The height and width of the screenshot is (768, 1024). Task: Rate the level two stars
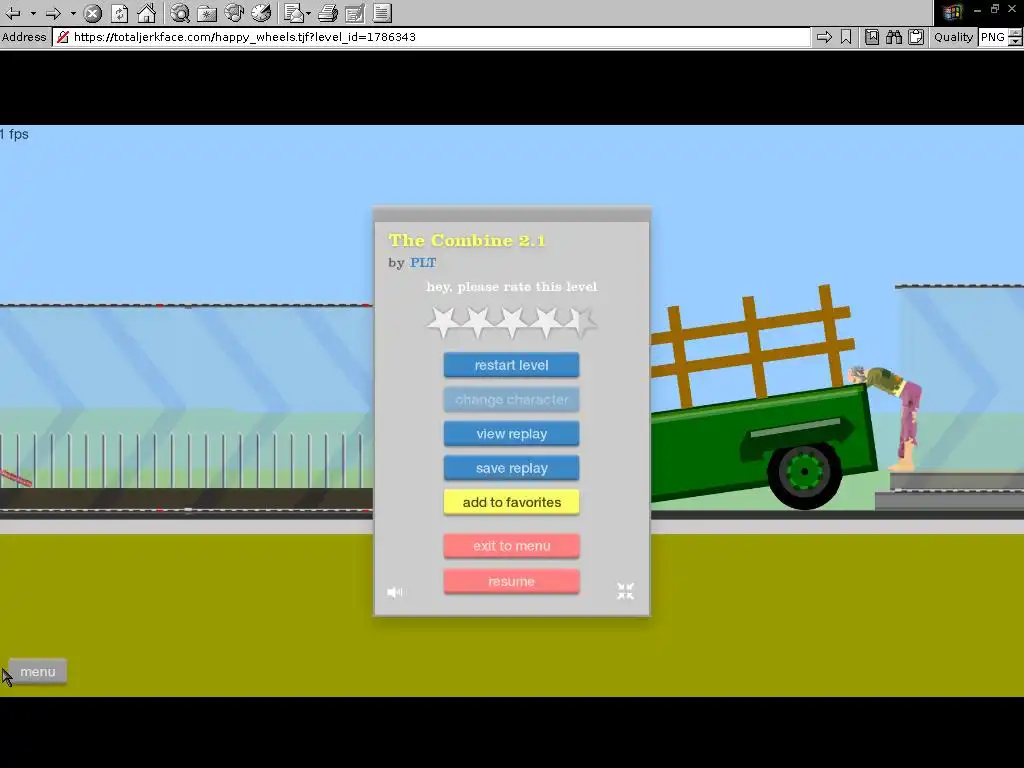coord(478,322)
